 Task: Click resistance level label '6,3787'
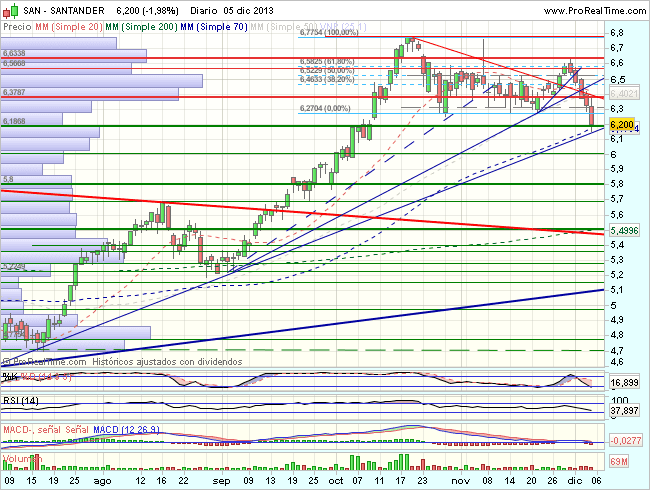[x=14, y=92]
